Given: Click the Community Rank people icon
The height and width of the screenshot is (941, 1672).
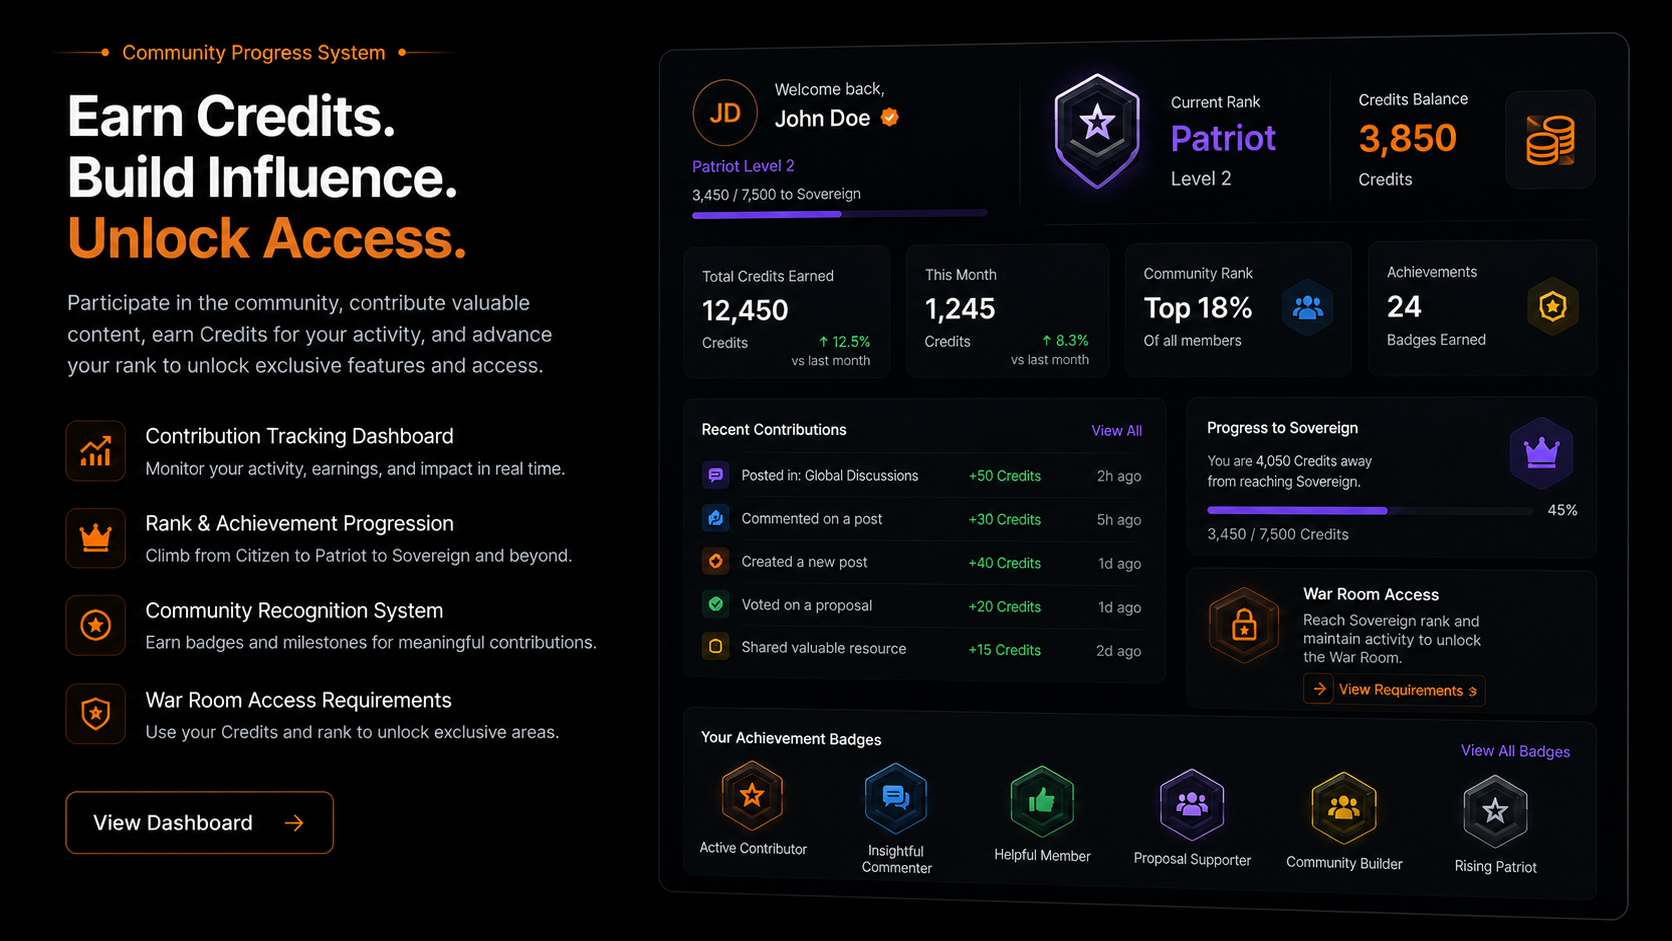Looking at the screenshot, I should click(1308, 307).
